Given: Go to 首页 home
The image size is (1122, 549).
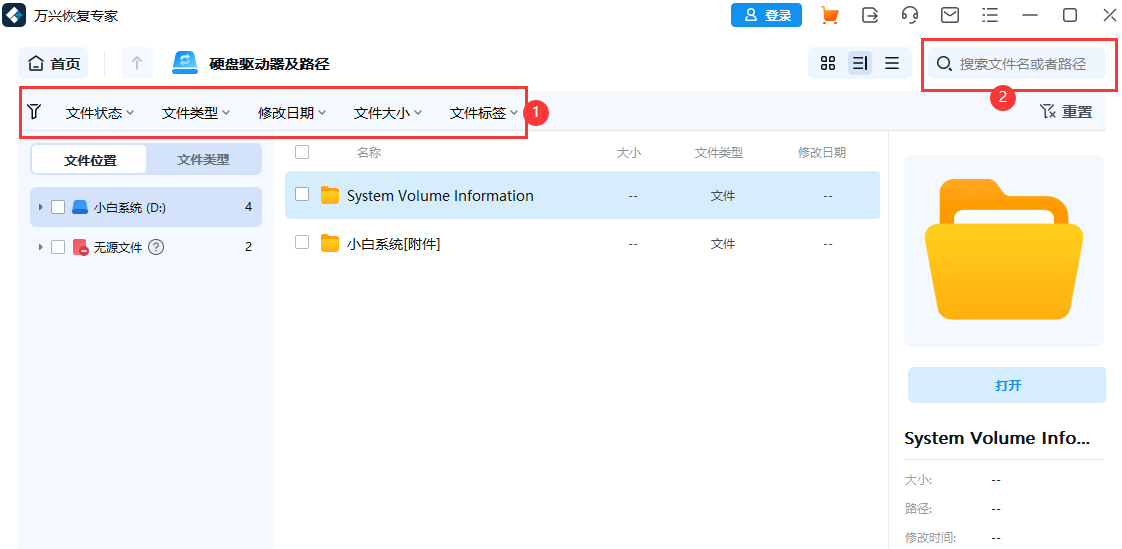Looking at the screenshot, I should click(54, 63).
